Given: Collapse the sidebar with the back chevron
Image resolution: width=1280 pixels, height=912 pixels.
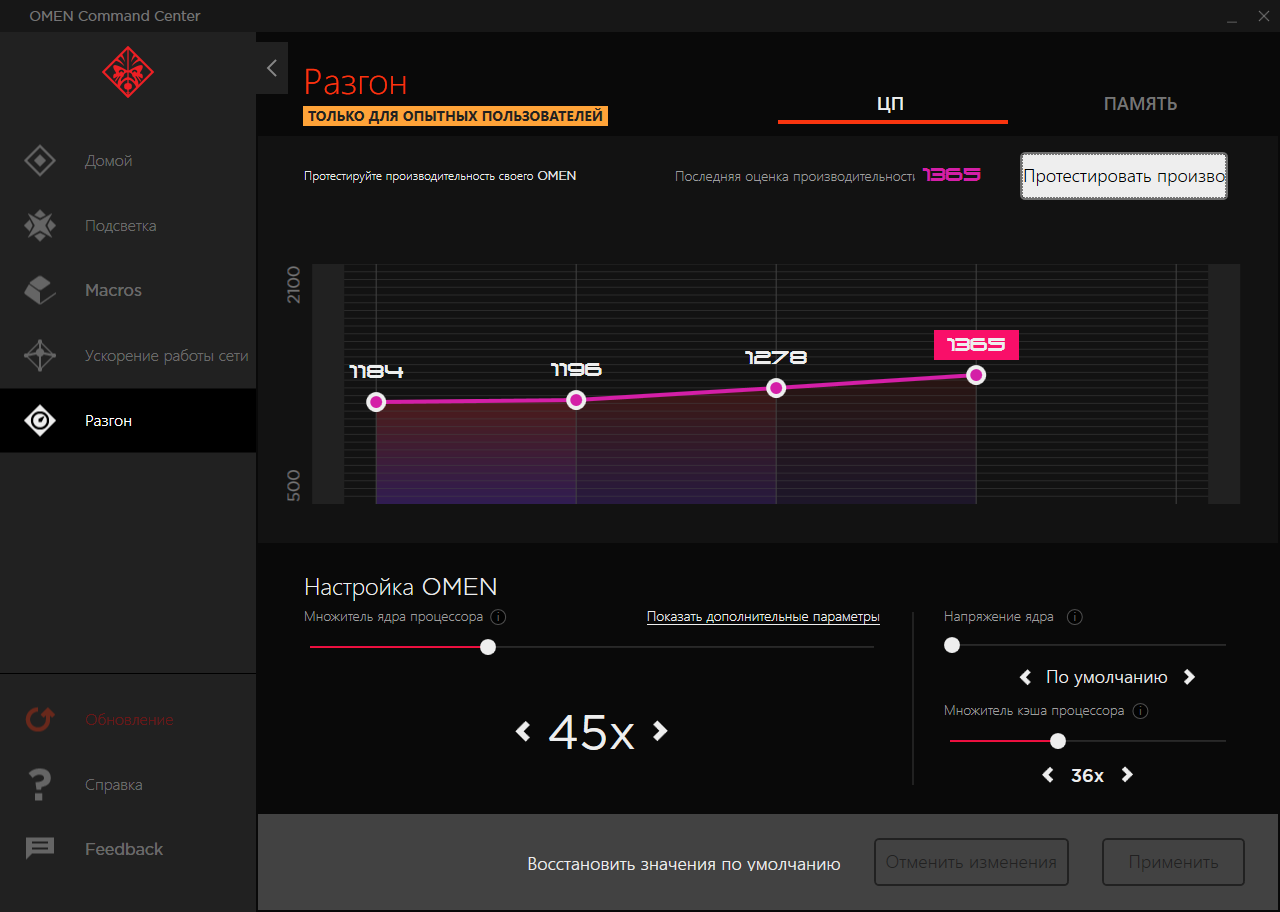Looking at the screenshot, I should [271, 68].
